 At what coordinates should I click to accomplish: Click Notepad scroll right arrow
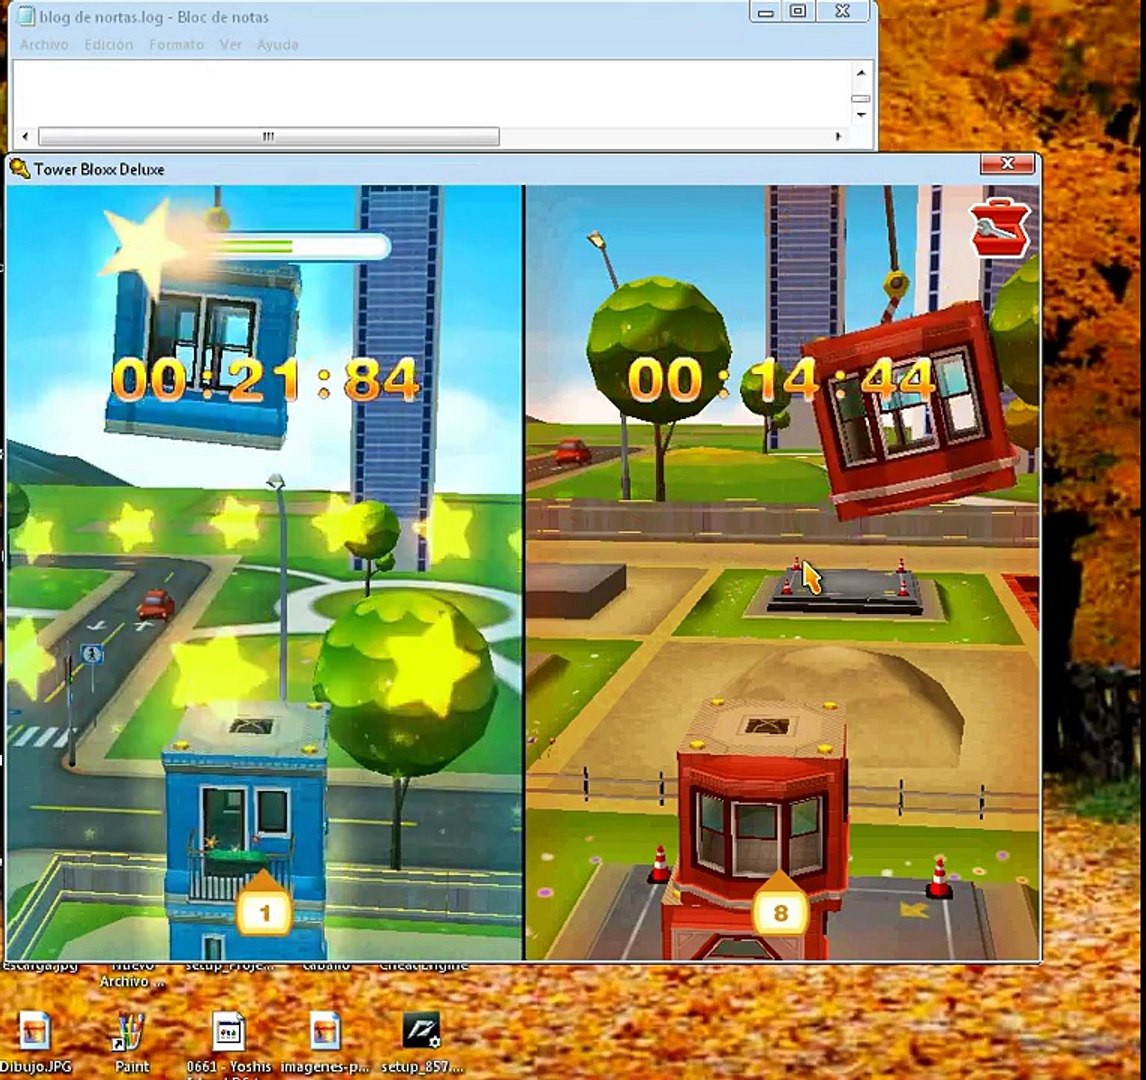[x=838, y=137]
